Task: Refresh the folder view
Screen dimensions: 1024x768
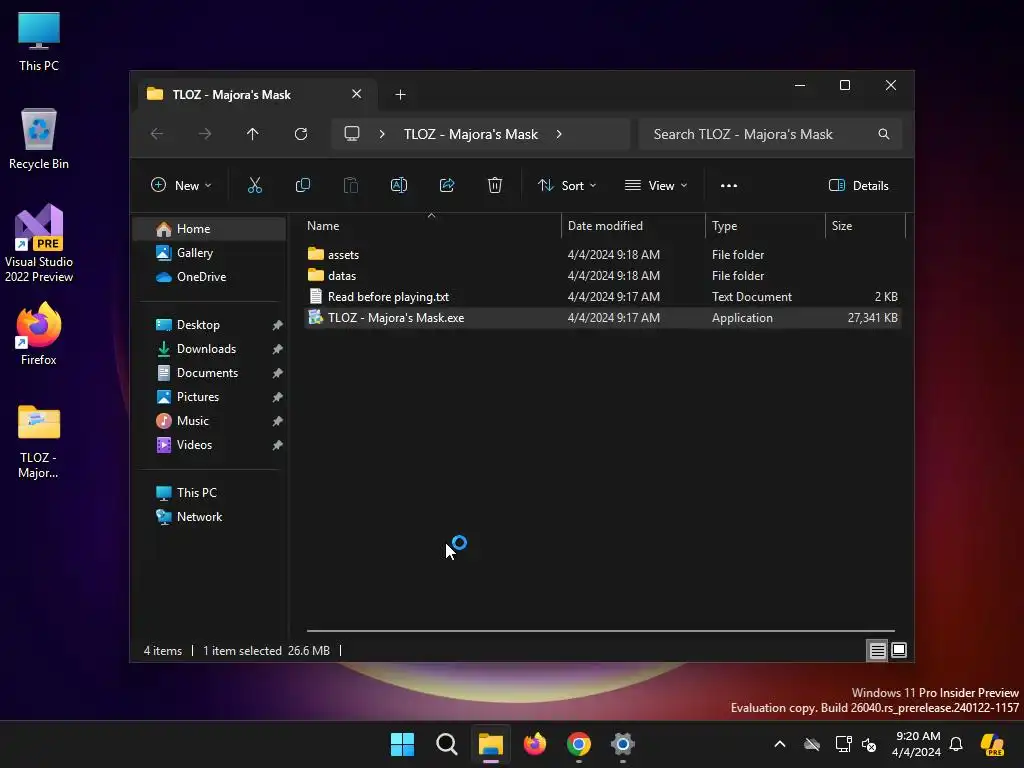Action: pos(301,134)
